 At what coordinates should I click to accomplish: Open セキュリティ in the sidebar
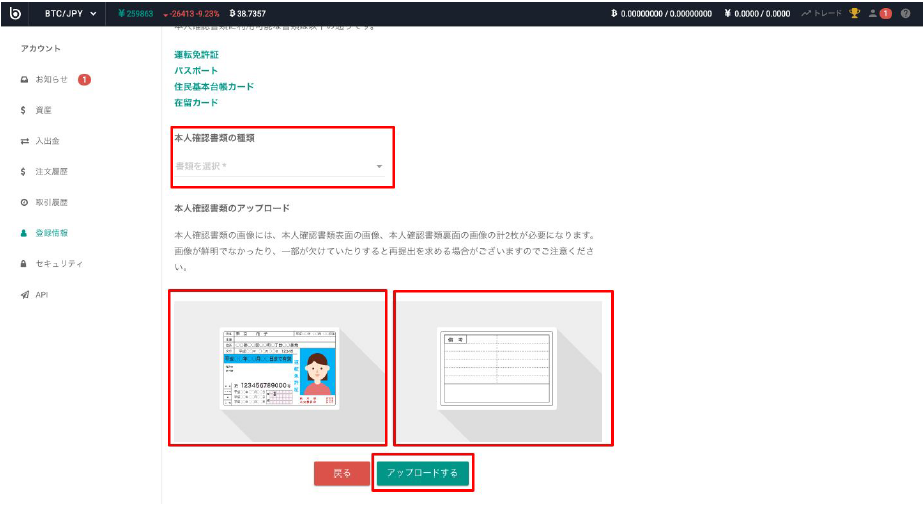coord(59,263)
